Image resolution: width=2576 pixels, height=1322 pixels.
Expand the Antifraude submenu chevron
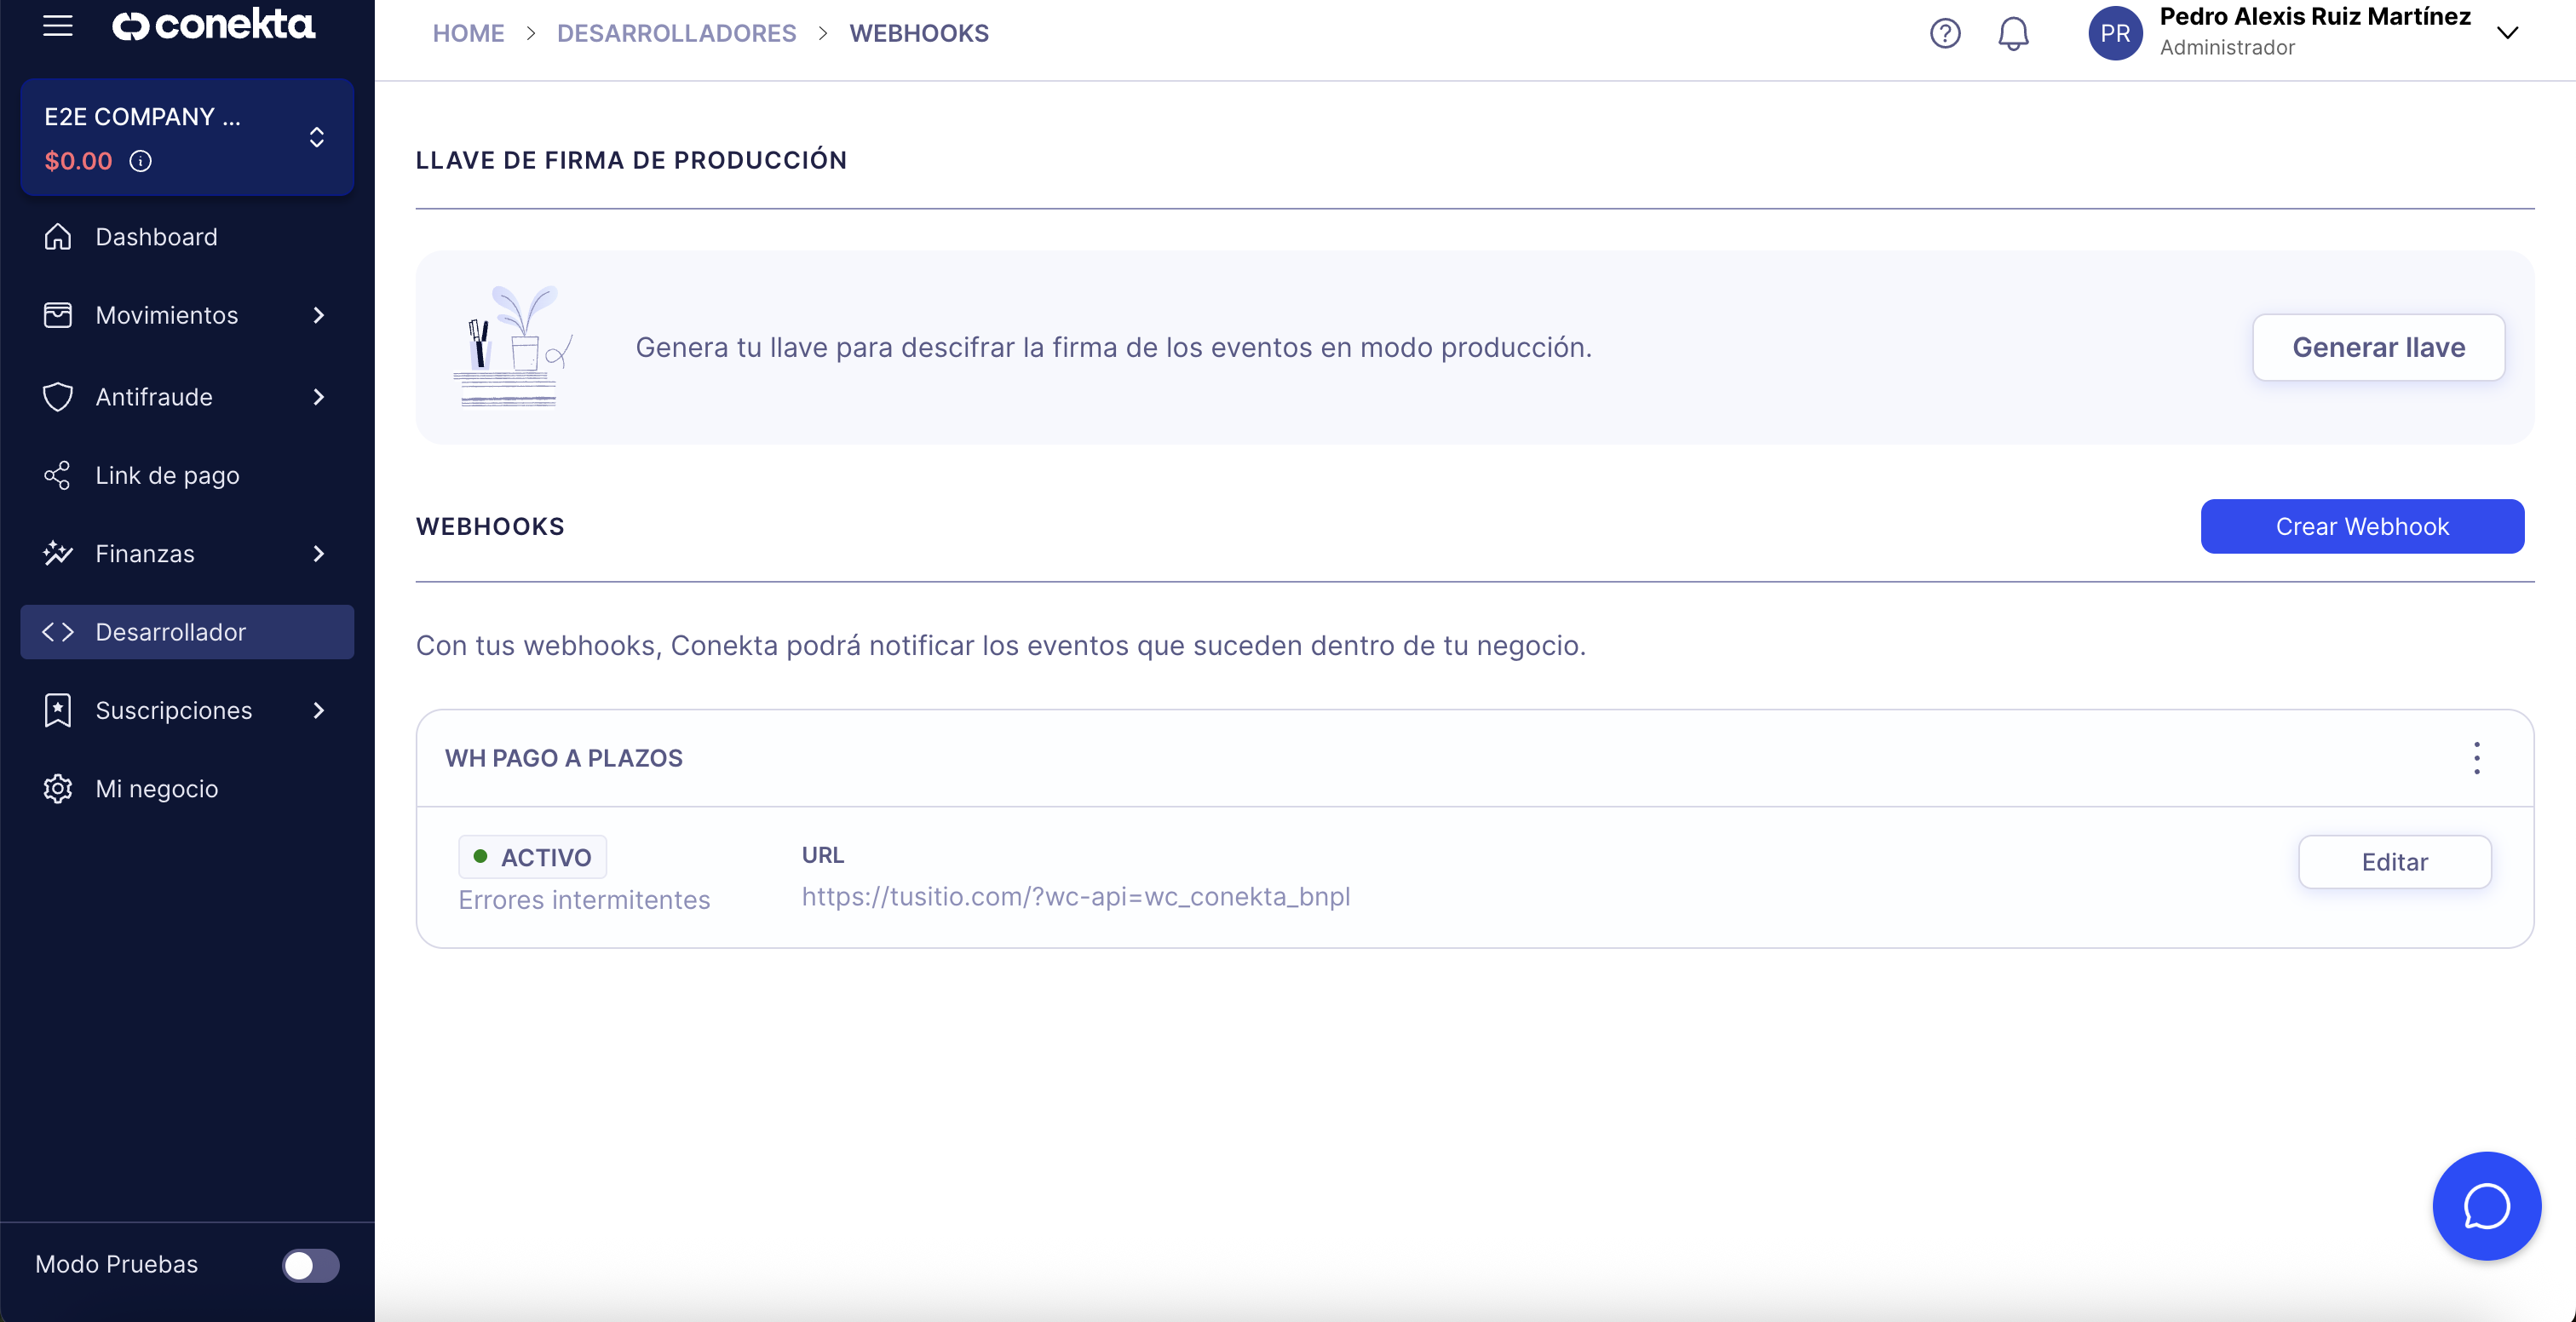click(319, 397)
